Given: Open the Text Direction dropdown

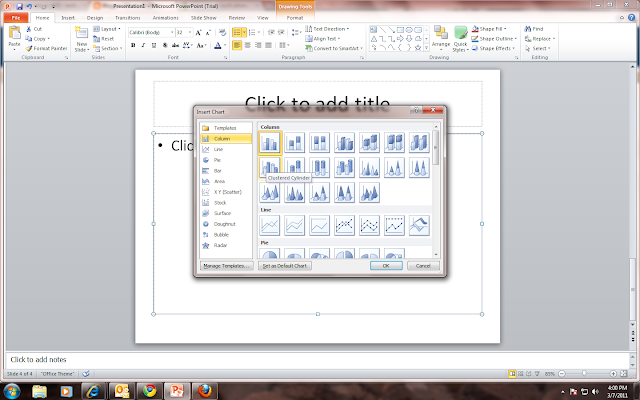Looking at the screenshot, I should click(x=327, y=29).
